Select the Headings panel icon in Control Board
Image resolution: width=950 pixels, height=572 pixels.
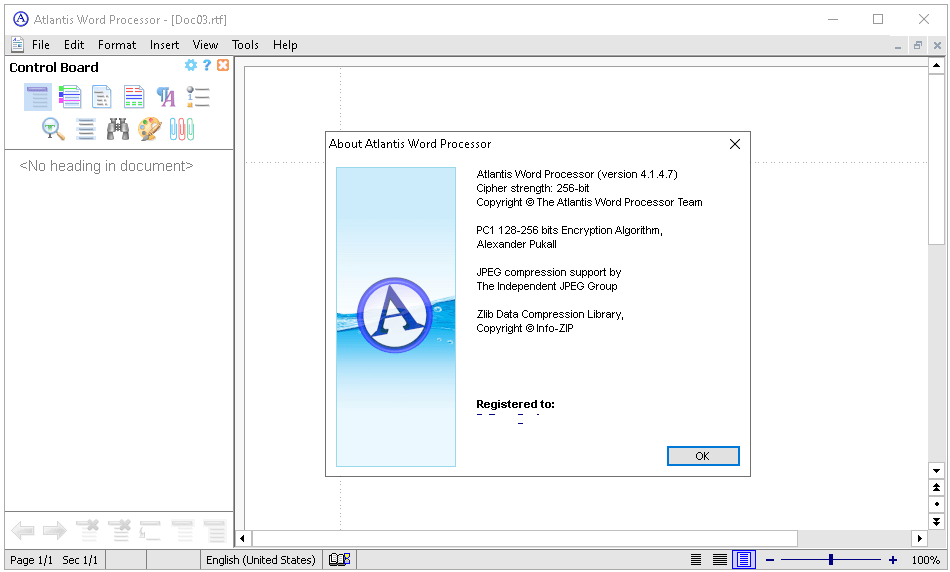coord(38,97)
